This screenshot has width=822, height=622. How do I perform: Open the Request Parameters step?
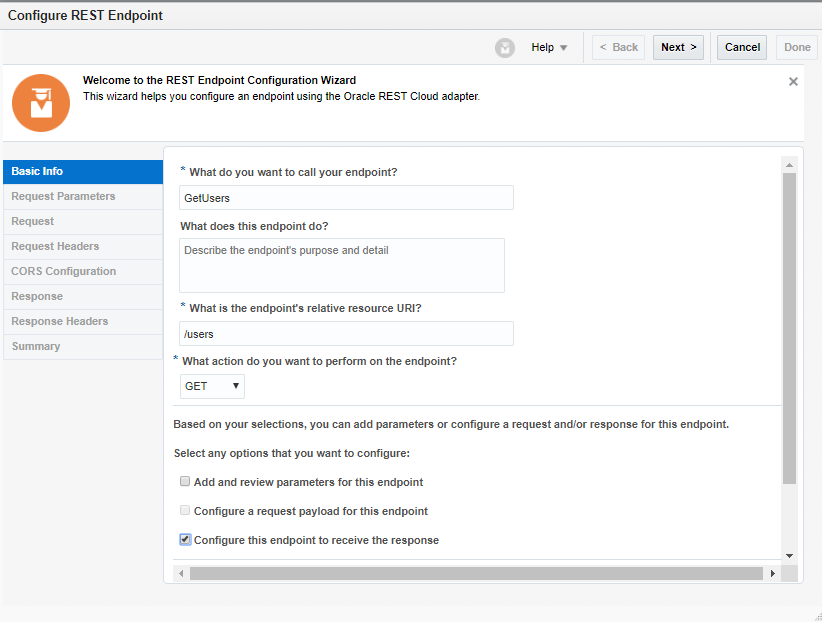83,197
